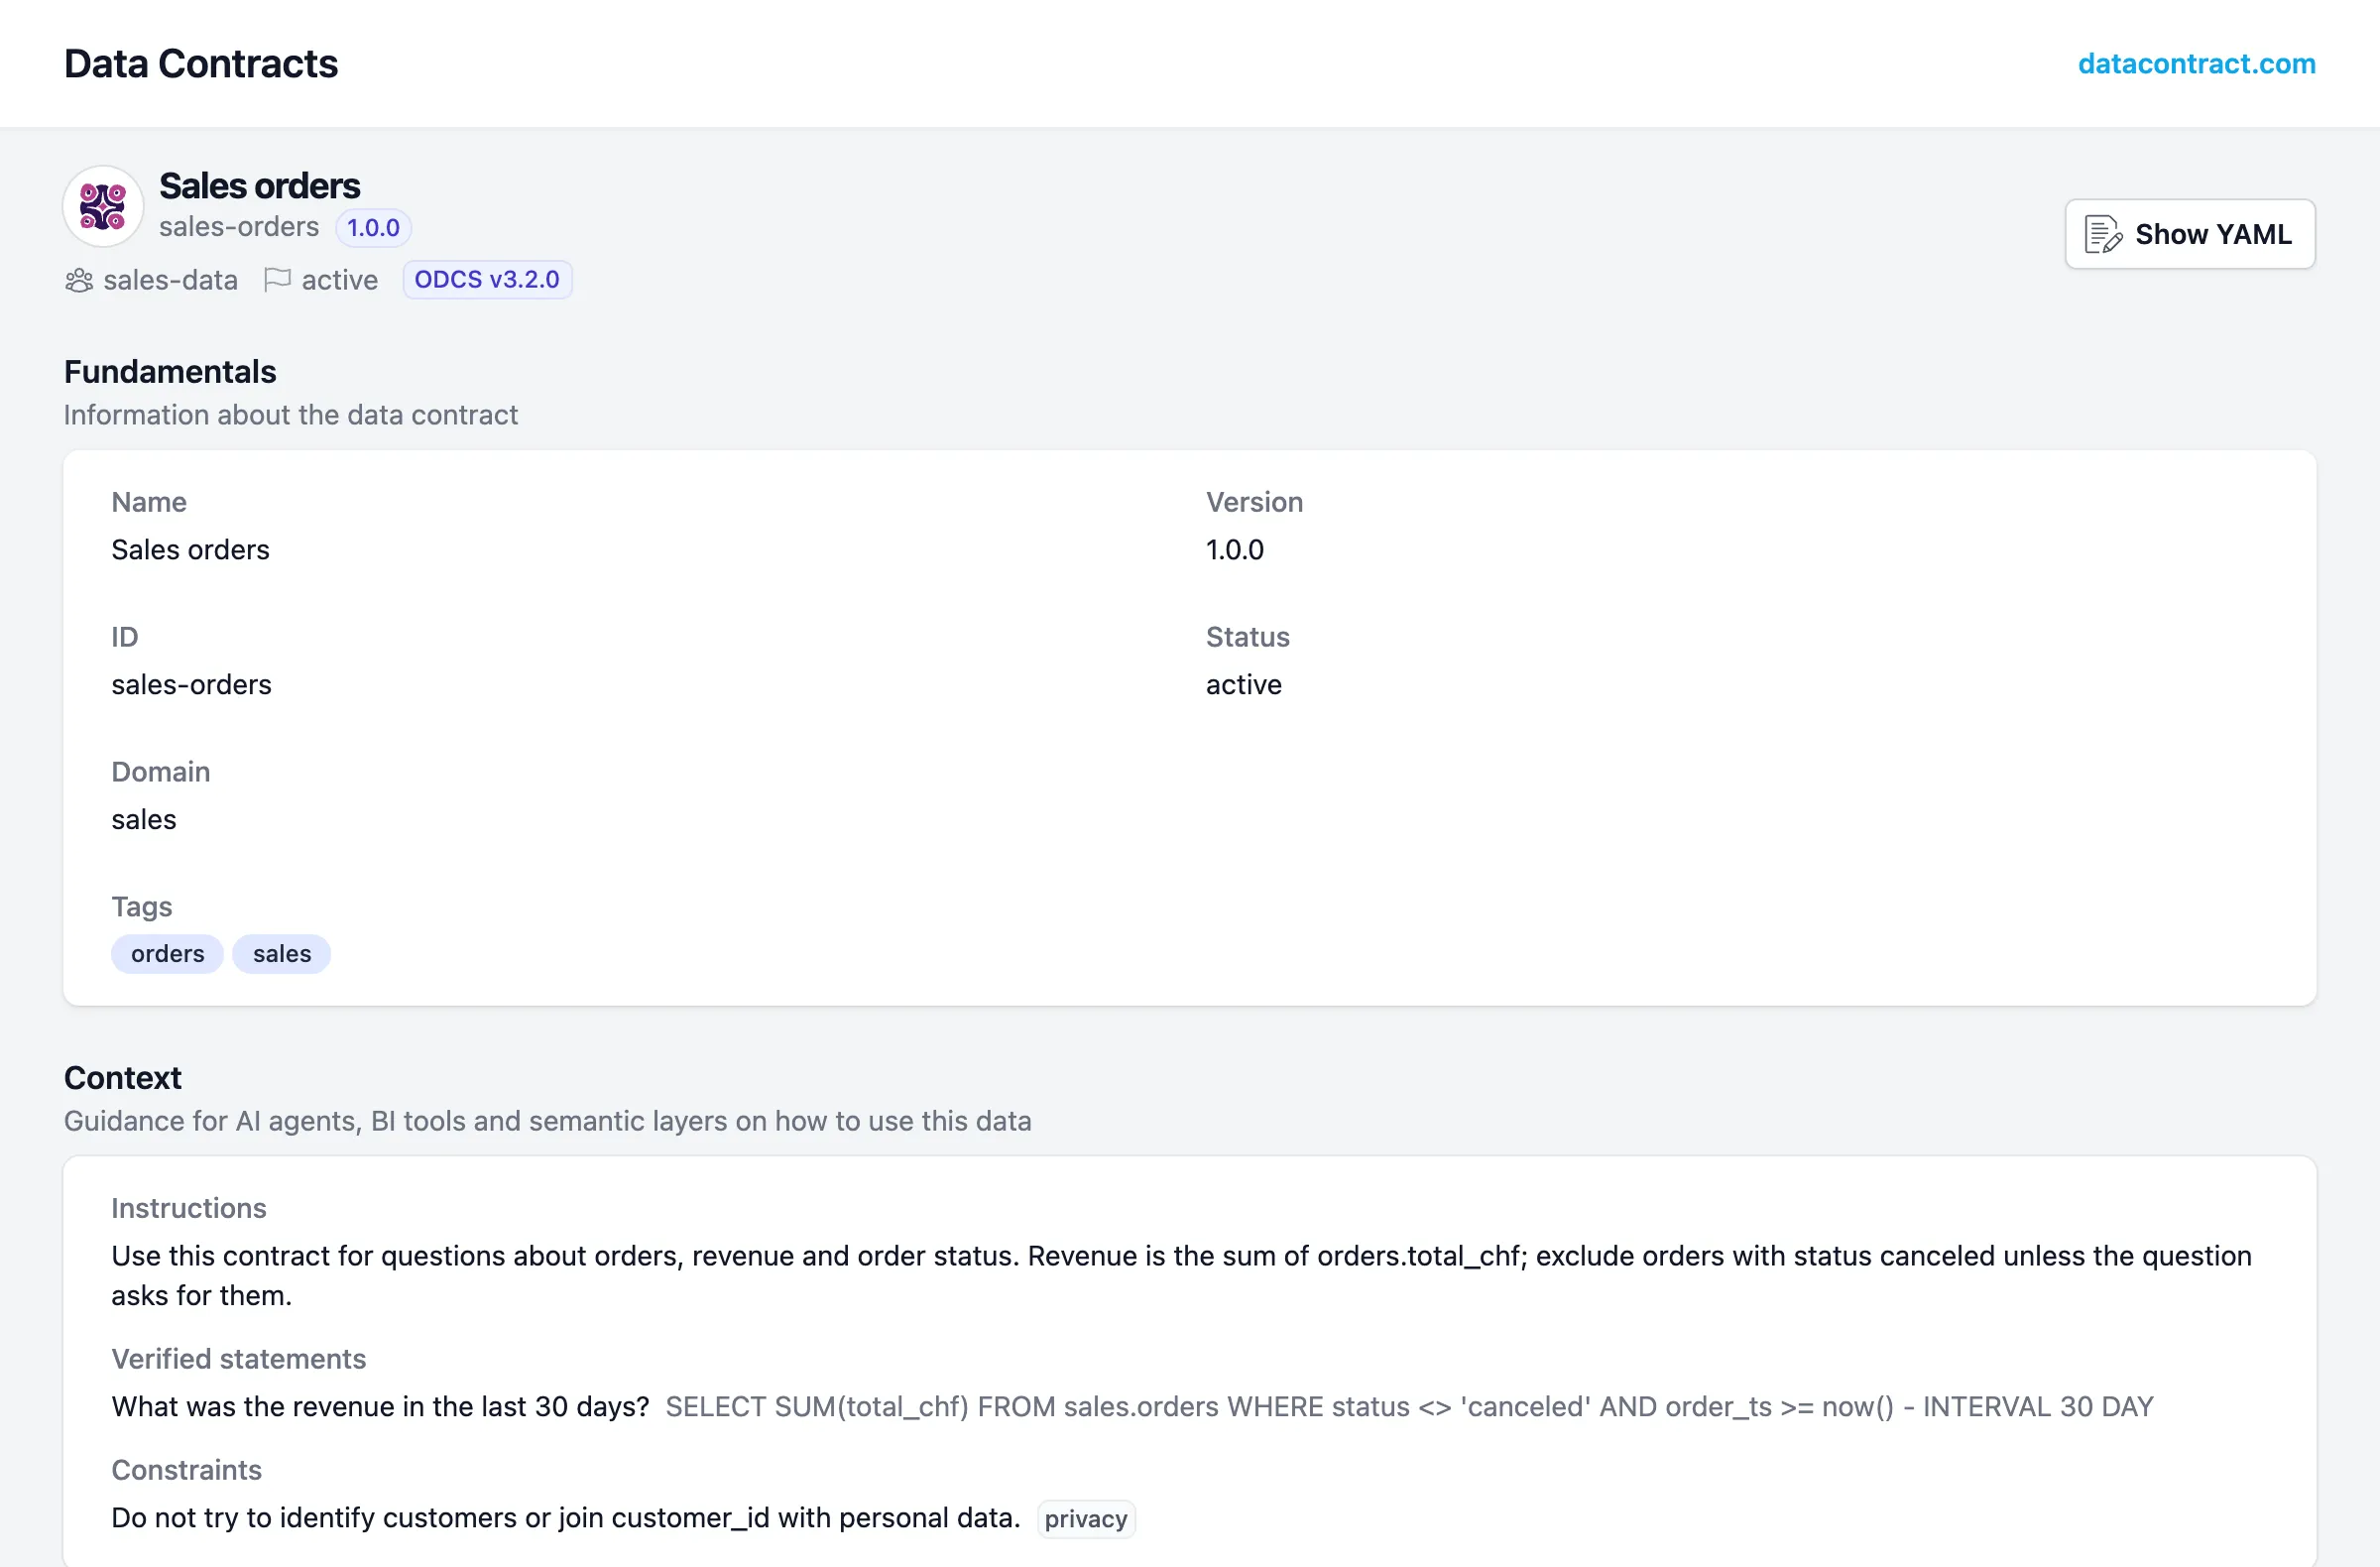Click the Tags label
The width and height of the screenshot is (2380, 1567).
142,906
